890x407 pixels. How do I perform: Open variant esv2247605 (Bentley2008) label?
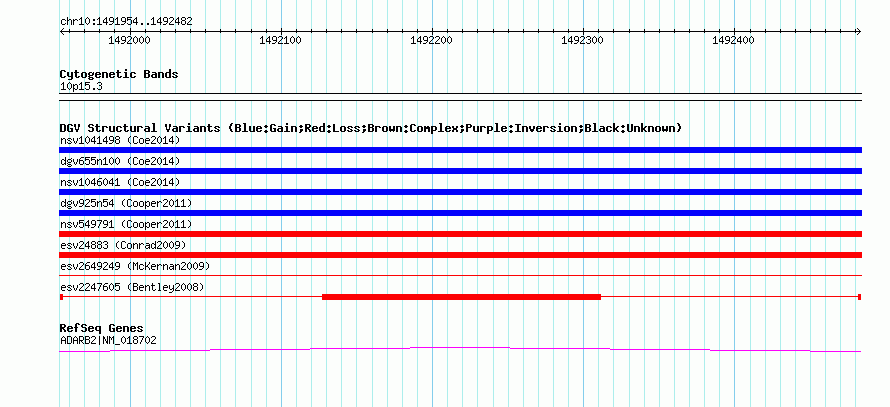(132, 287)
